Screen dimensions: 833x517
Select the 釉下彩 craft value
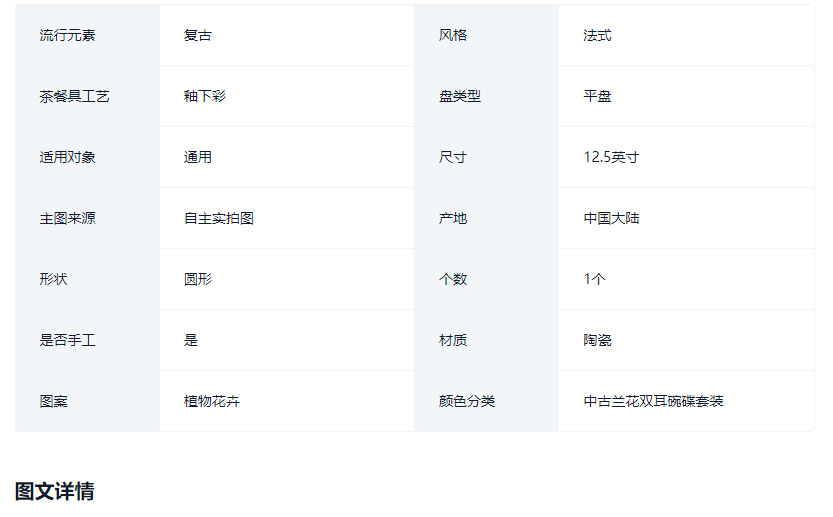point(204,97)
